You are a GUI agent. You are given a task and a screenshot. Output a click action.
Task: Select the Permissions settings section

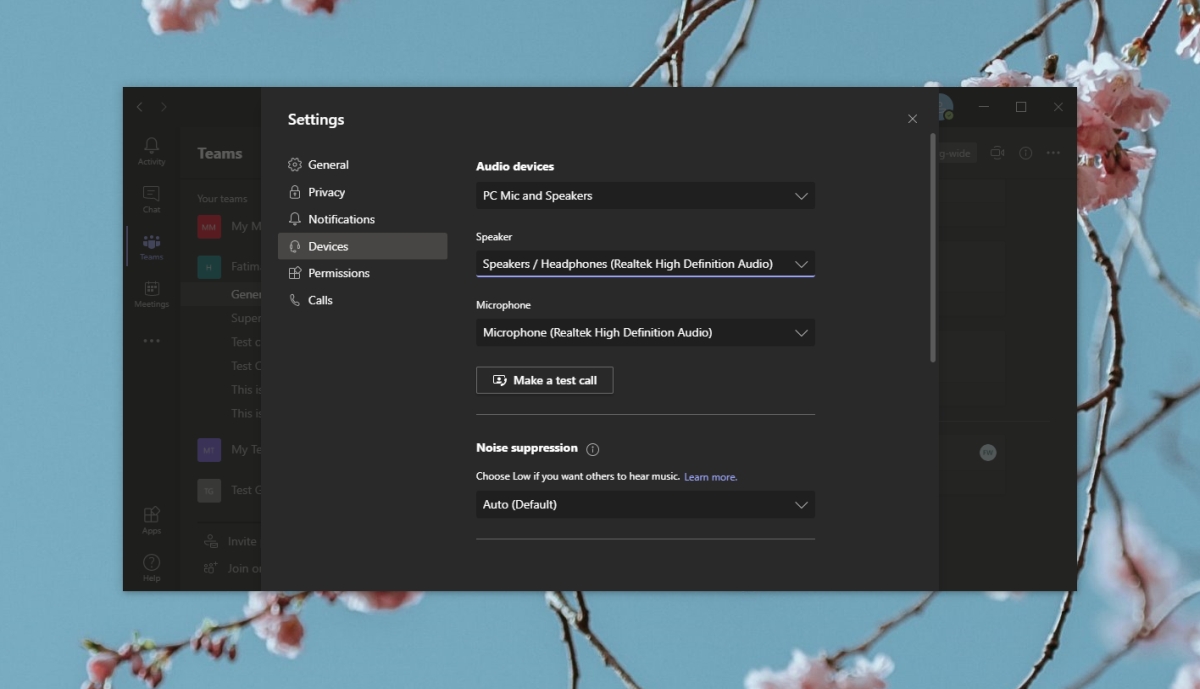[338, 273]
